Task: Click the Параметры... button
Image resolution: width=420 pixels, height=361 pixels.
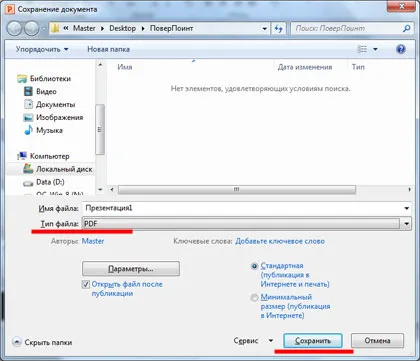Action: [x=131, y=269]
